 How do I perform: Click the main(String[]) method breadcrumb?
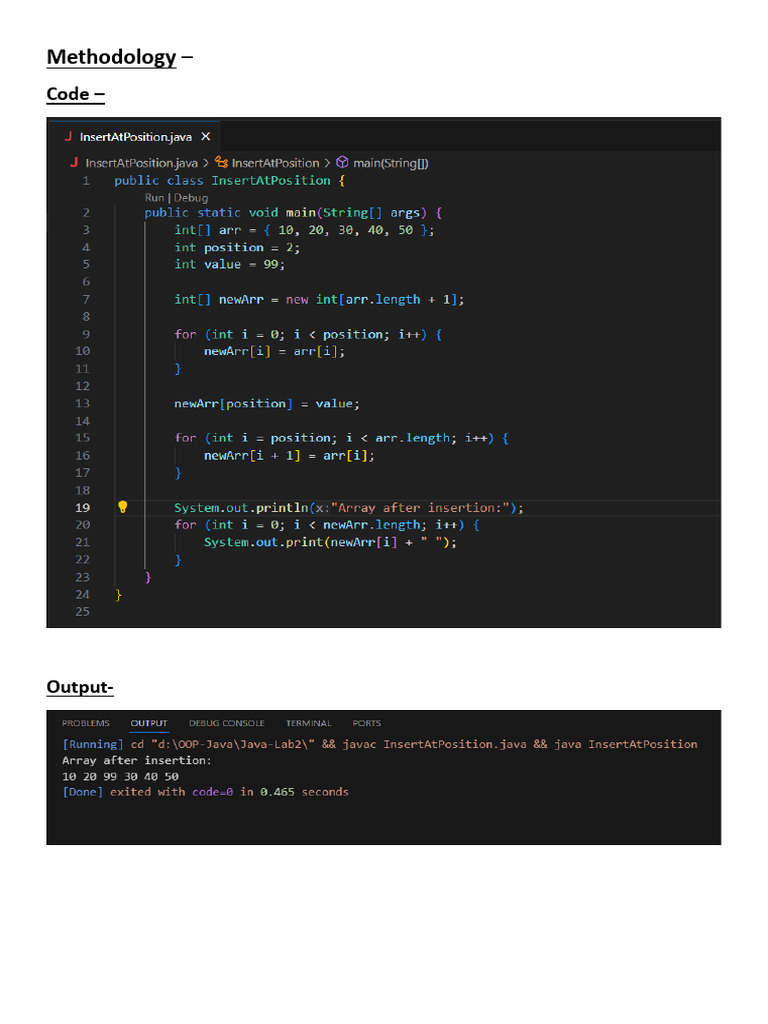(x=391, y=163)
